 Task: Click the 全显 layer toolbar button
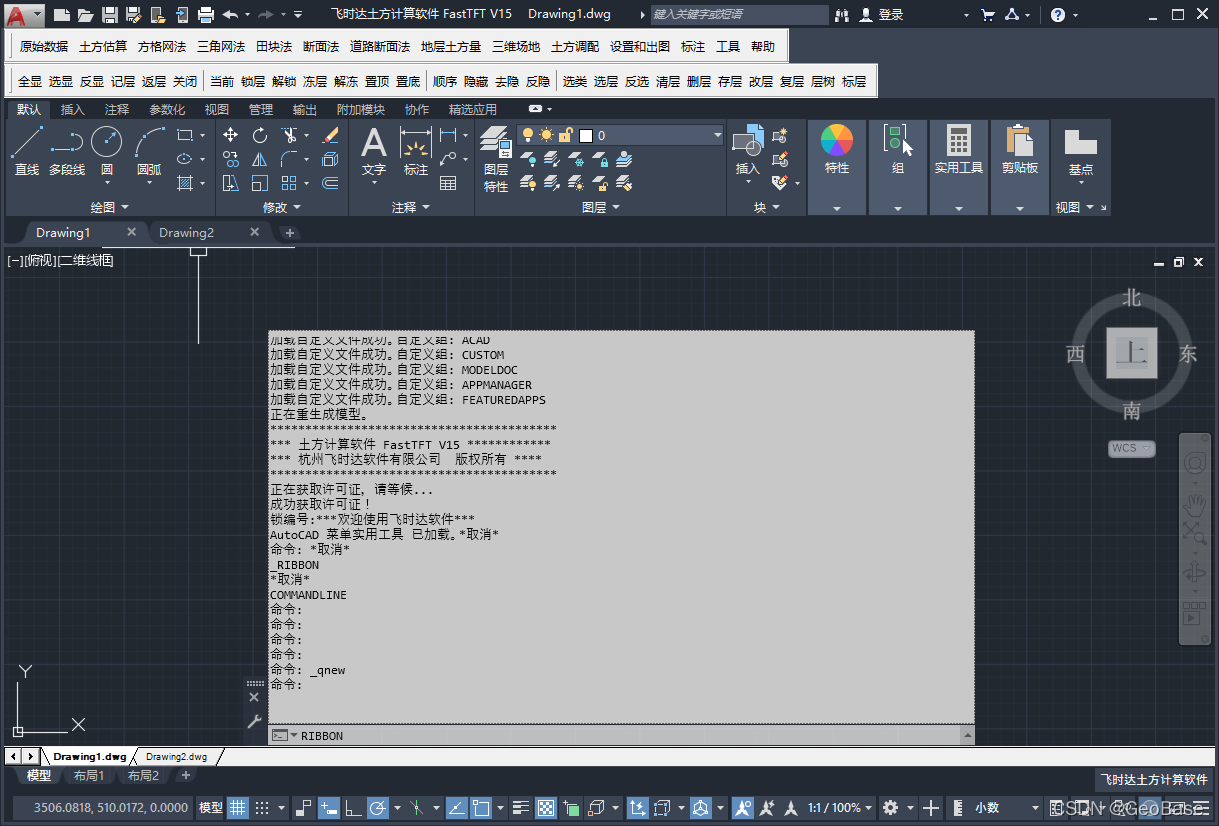tap(30, 82)
